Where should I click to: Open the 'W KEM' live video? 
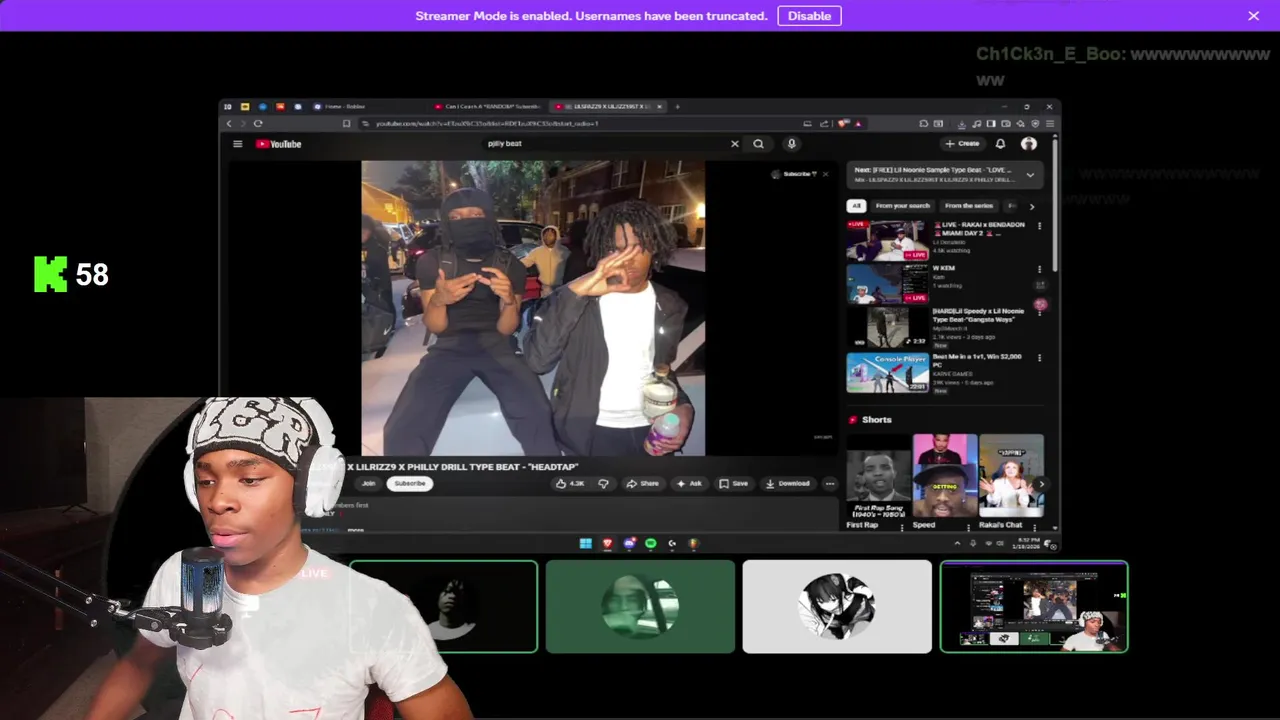pyautogui.click(x=887, y=284)
